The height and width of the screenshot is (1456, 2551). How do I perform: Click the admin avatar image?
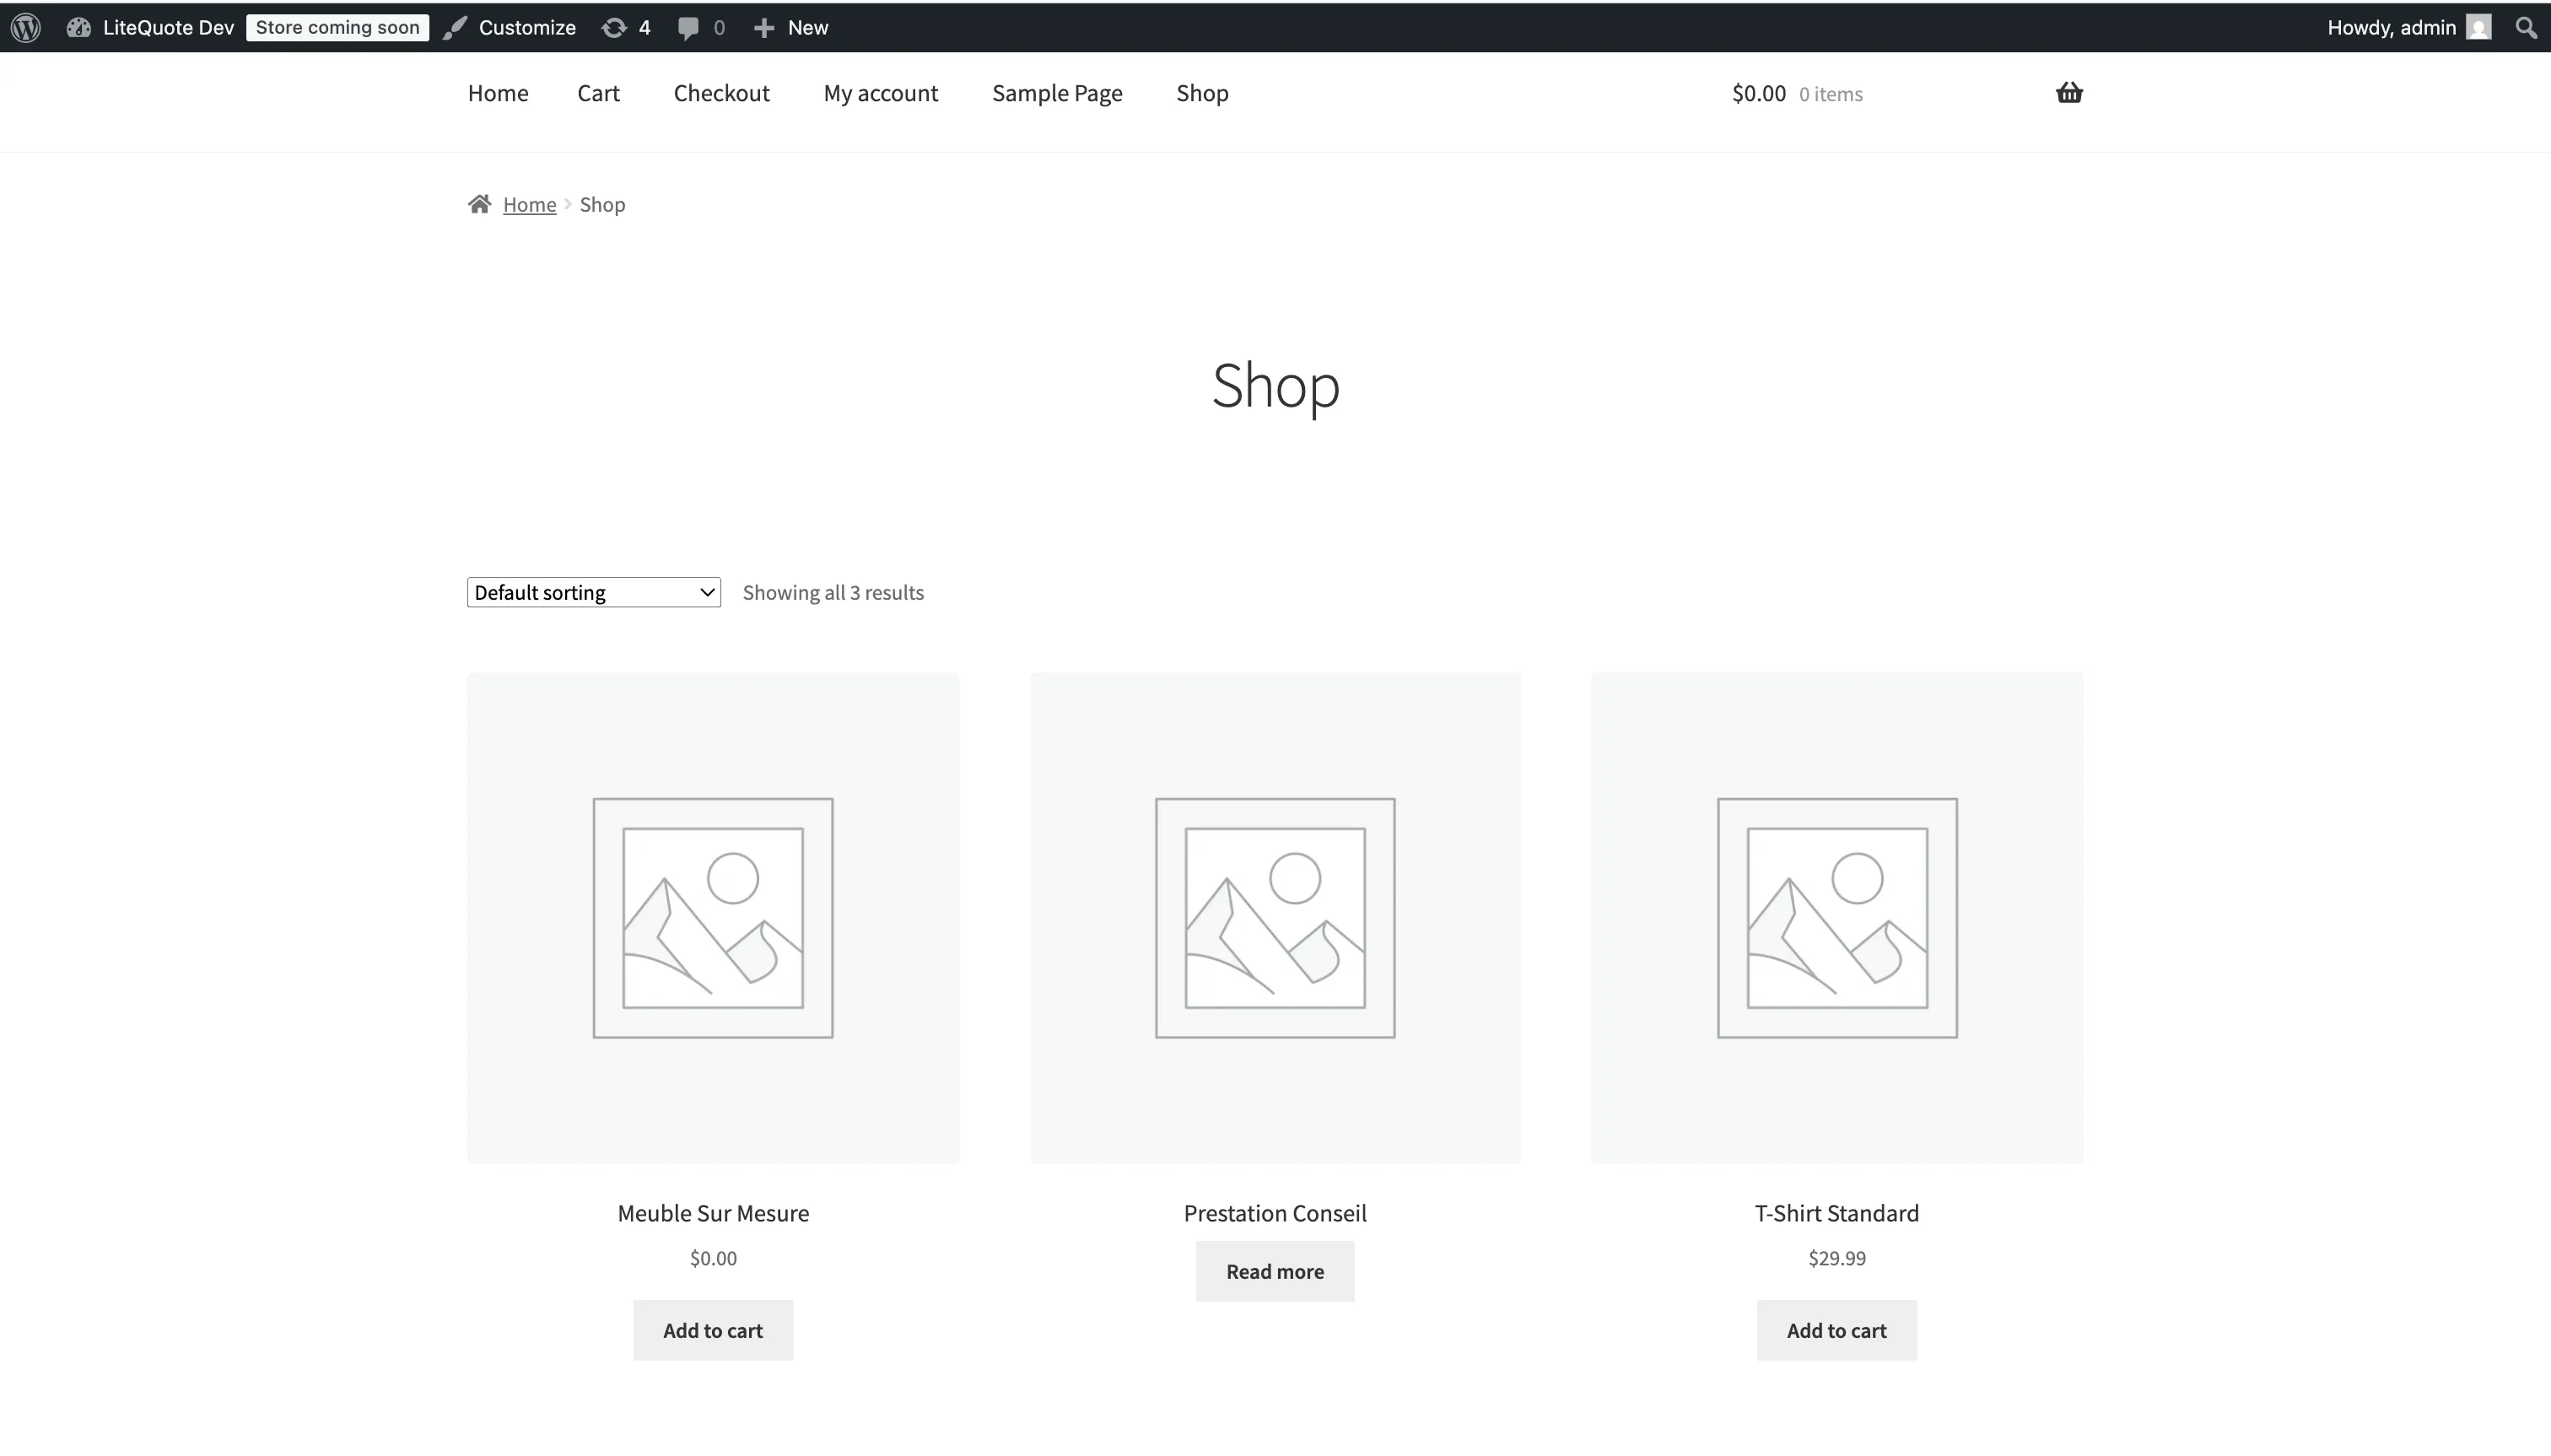pos(2479,27)
